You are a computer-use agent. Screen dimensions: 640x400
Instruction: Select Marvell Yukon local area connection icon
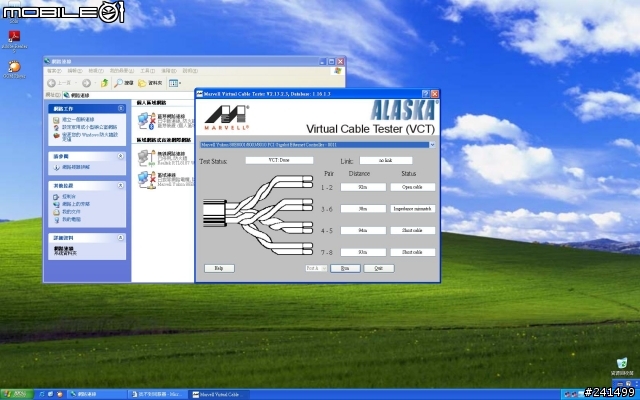point(146,180)
